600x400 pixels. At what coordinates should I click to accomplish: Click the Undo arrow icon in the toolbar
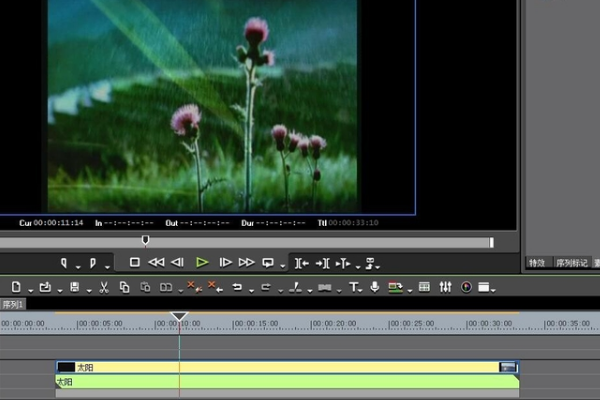click(237, 288)
